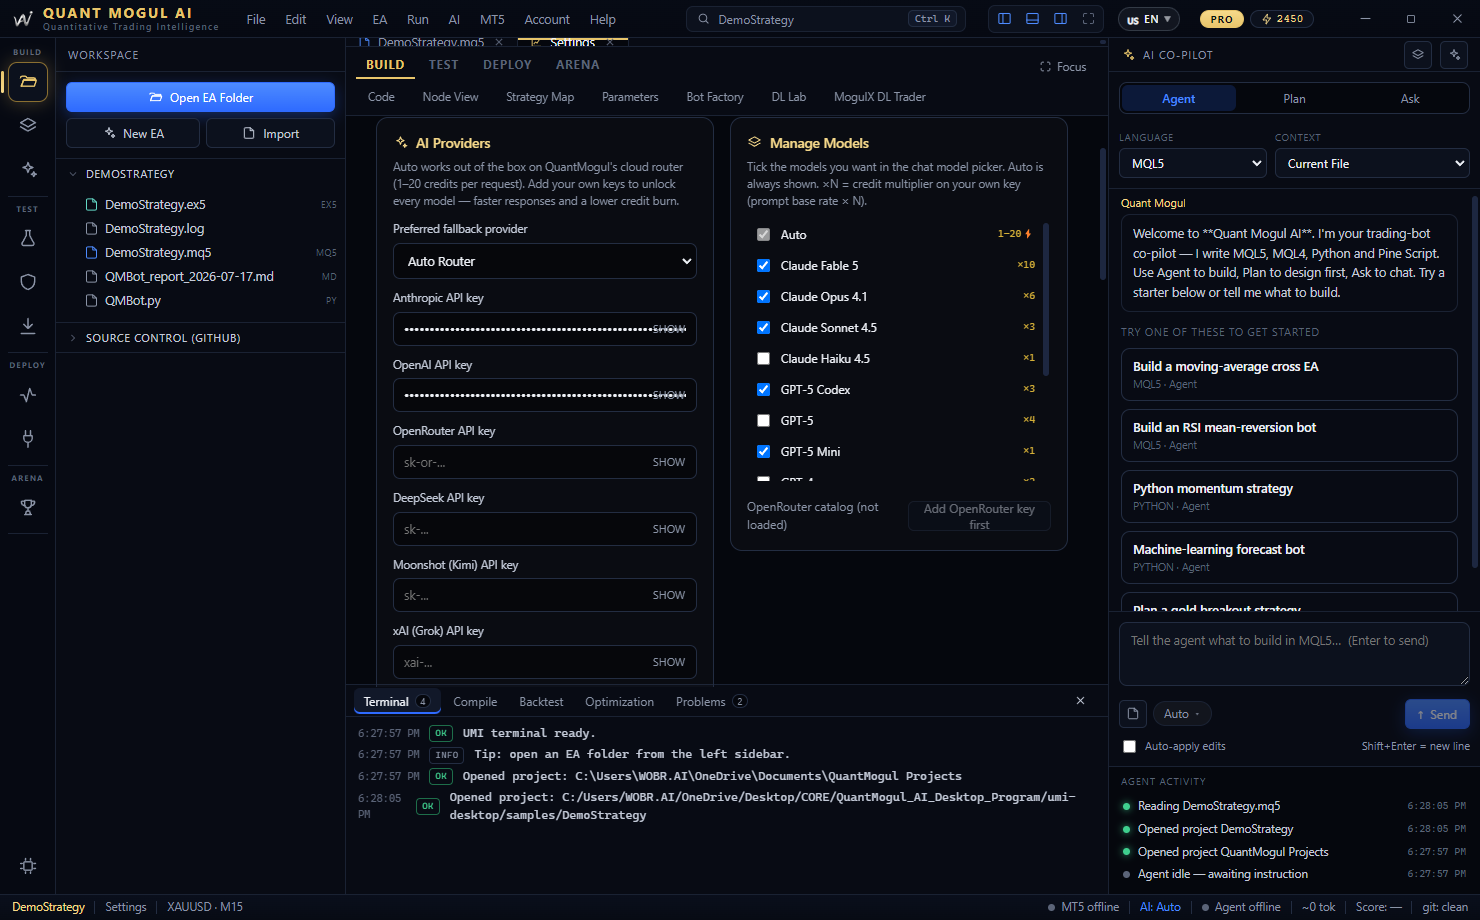Click the sparkle icon in AI Co-Pilot header

point(1455,55)
